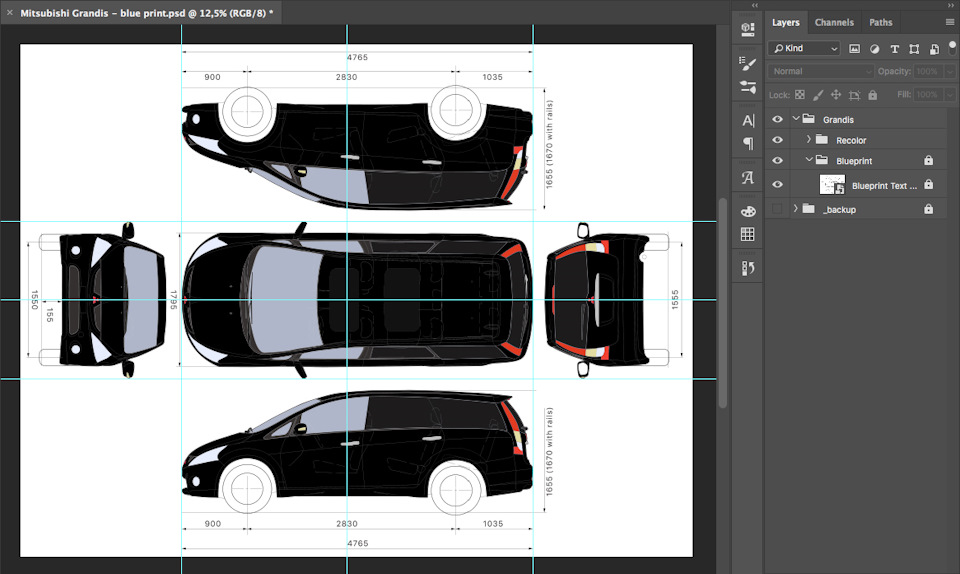
Task: Hide the Blueprint group
Action: pyautogui.click(x=777, y=160)
